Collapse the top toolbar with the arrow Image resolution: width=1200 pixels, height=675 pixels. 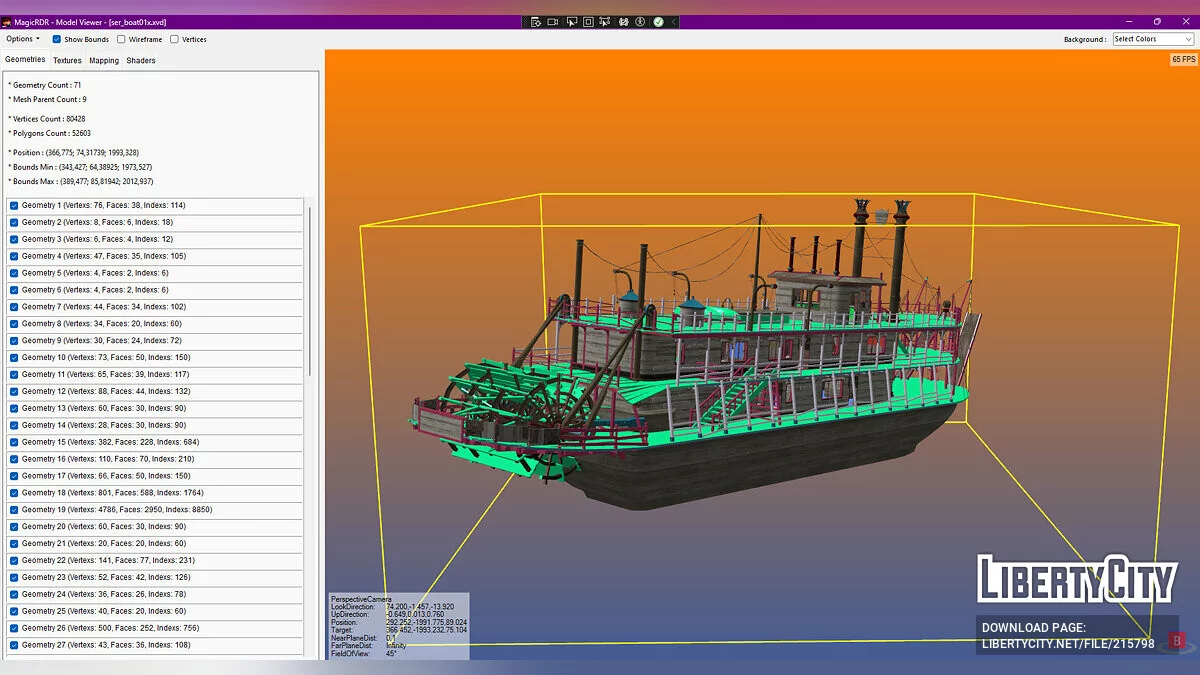pyautogui.click(x=673, y=21)
